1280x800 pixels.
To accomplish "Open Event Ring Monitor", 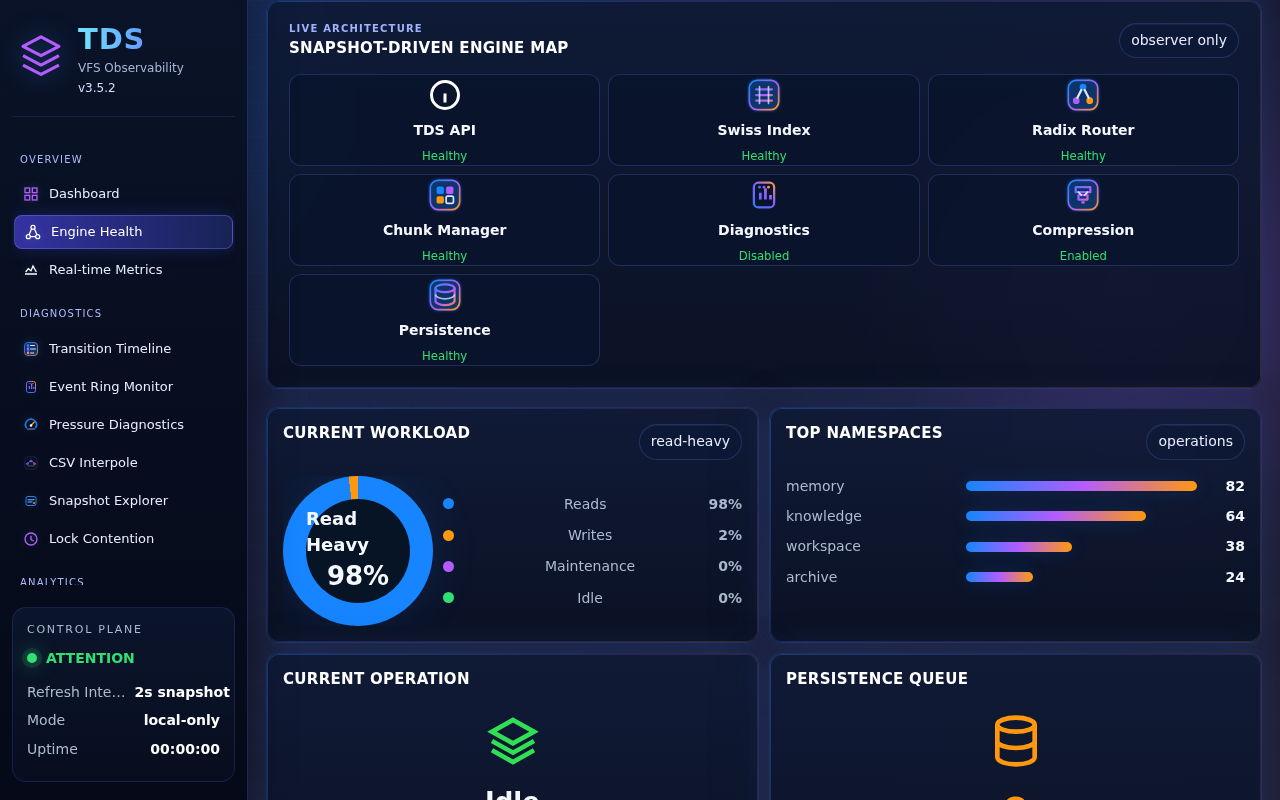I will [x=123, y=387].
